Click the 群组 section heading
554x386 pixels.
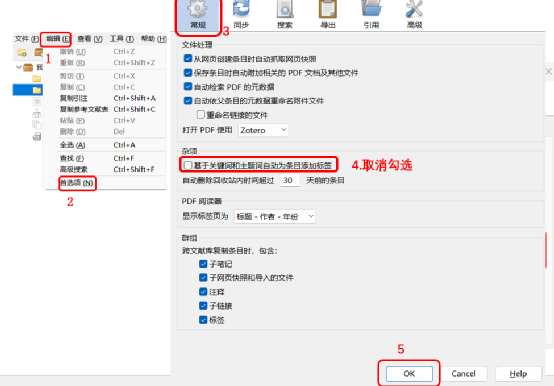[x=189, y=238]
